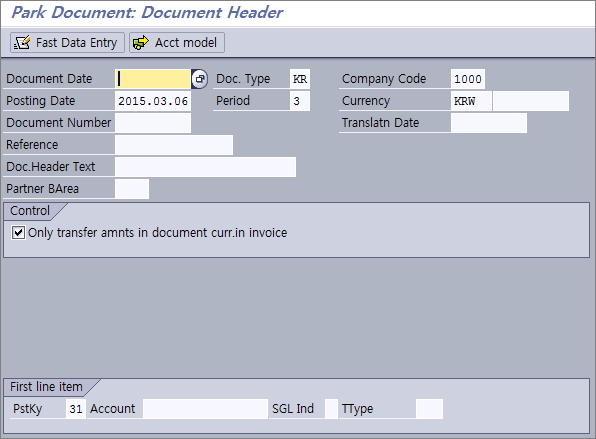Uncheck Only transfer amnts in document curr.in invoice
The width and height of the screenshot is (596, 439).
pos(18,233)
